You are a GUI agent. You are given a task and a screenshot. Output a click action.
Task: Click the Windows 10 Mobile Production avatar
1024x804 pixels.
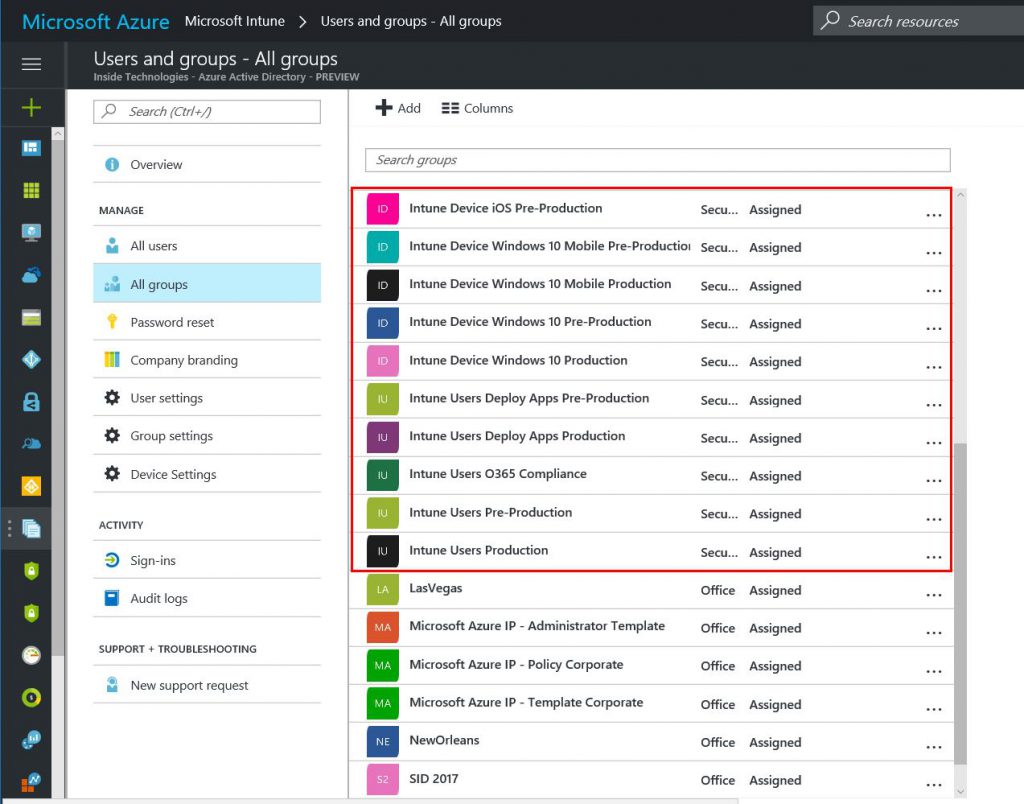tap(383, 285)
